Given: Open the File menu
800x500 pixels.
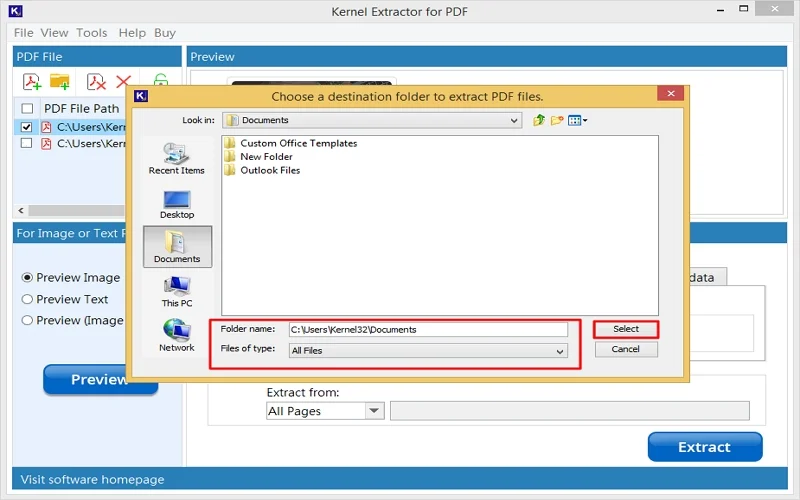Looking at the screenshot, I should tap(23, 33).
